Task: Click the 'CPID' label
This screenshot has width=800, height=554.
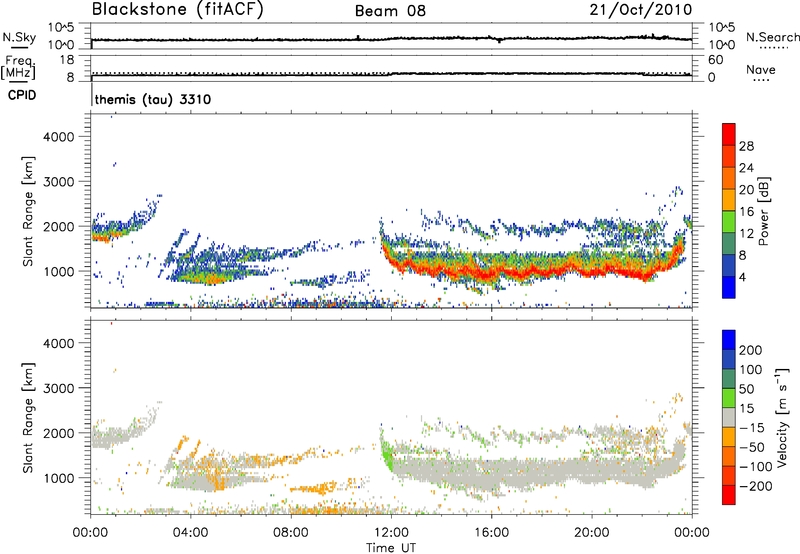Action: [22, 95]
